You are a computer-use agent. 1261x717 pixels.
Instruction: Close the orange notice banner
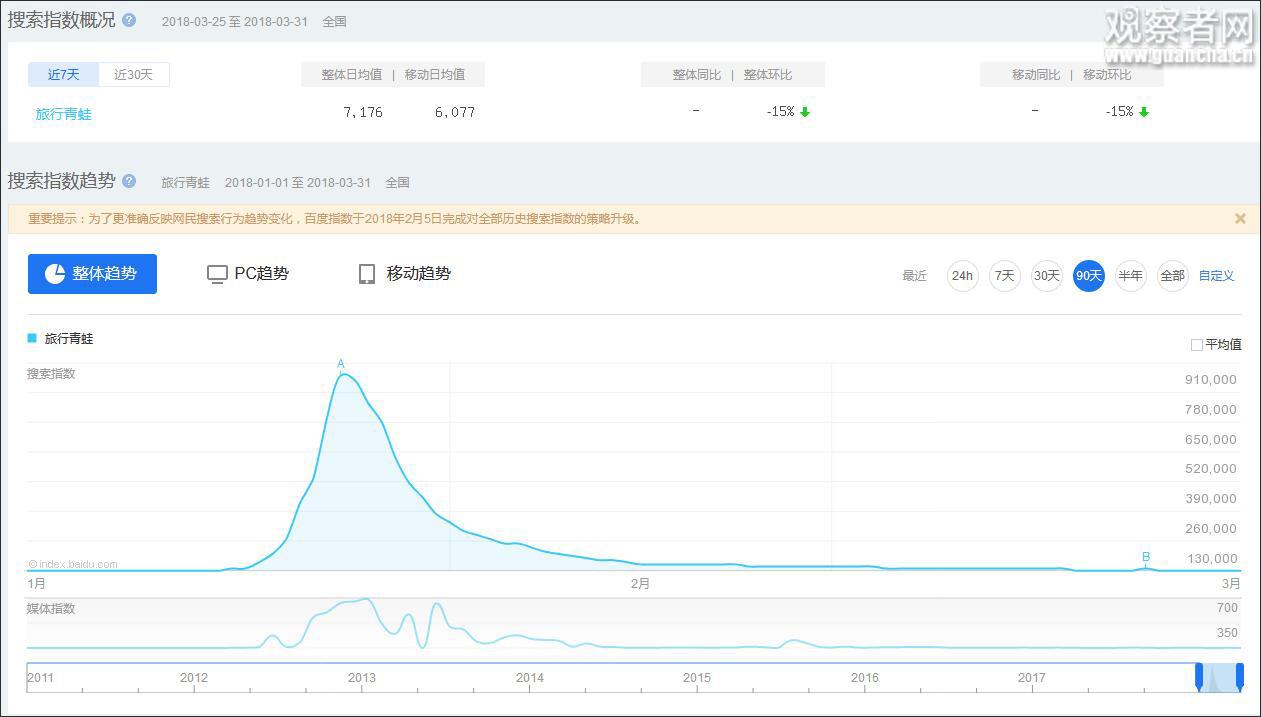tap(1240, 218)
